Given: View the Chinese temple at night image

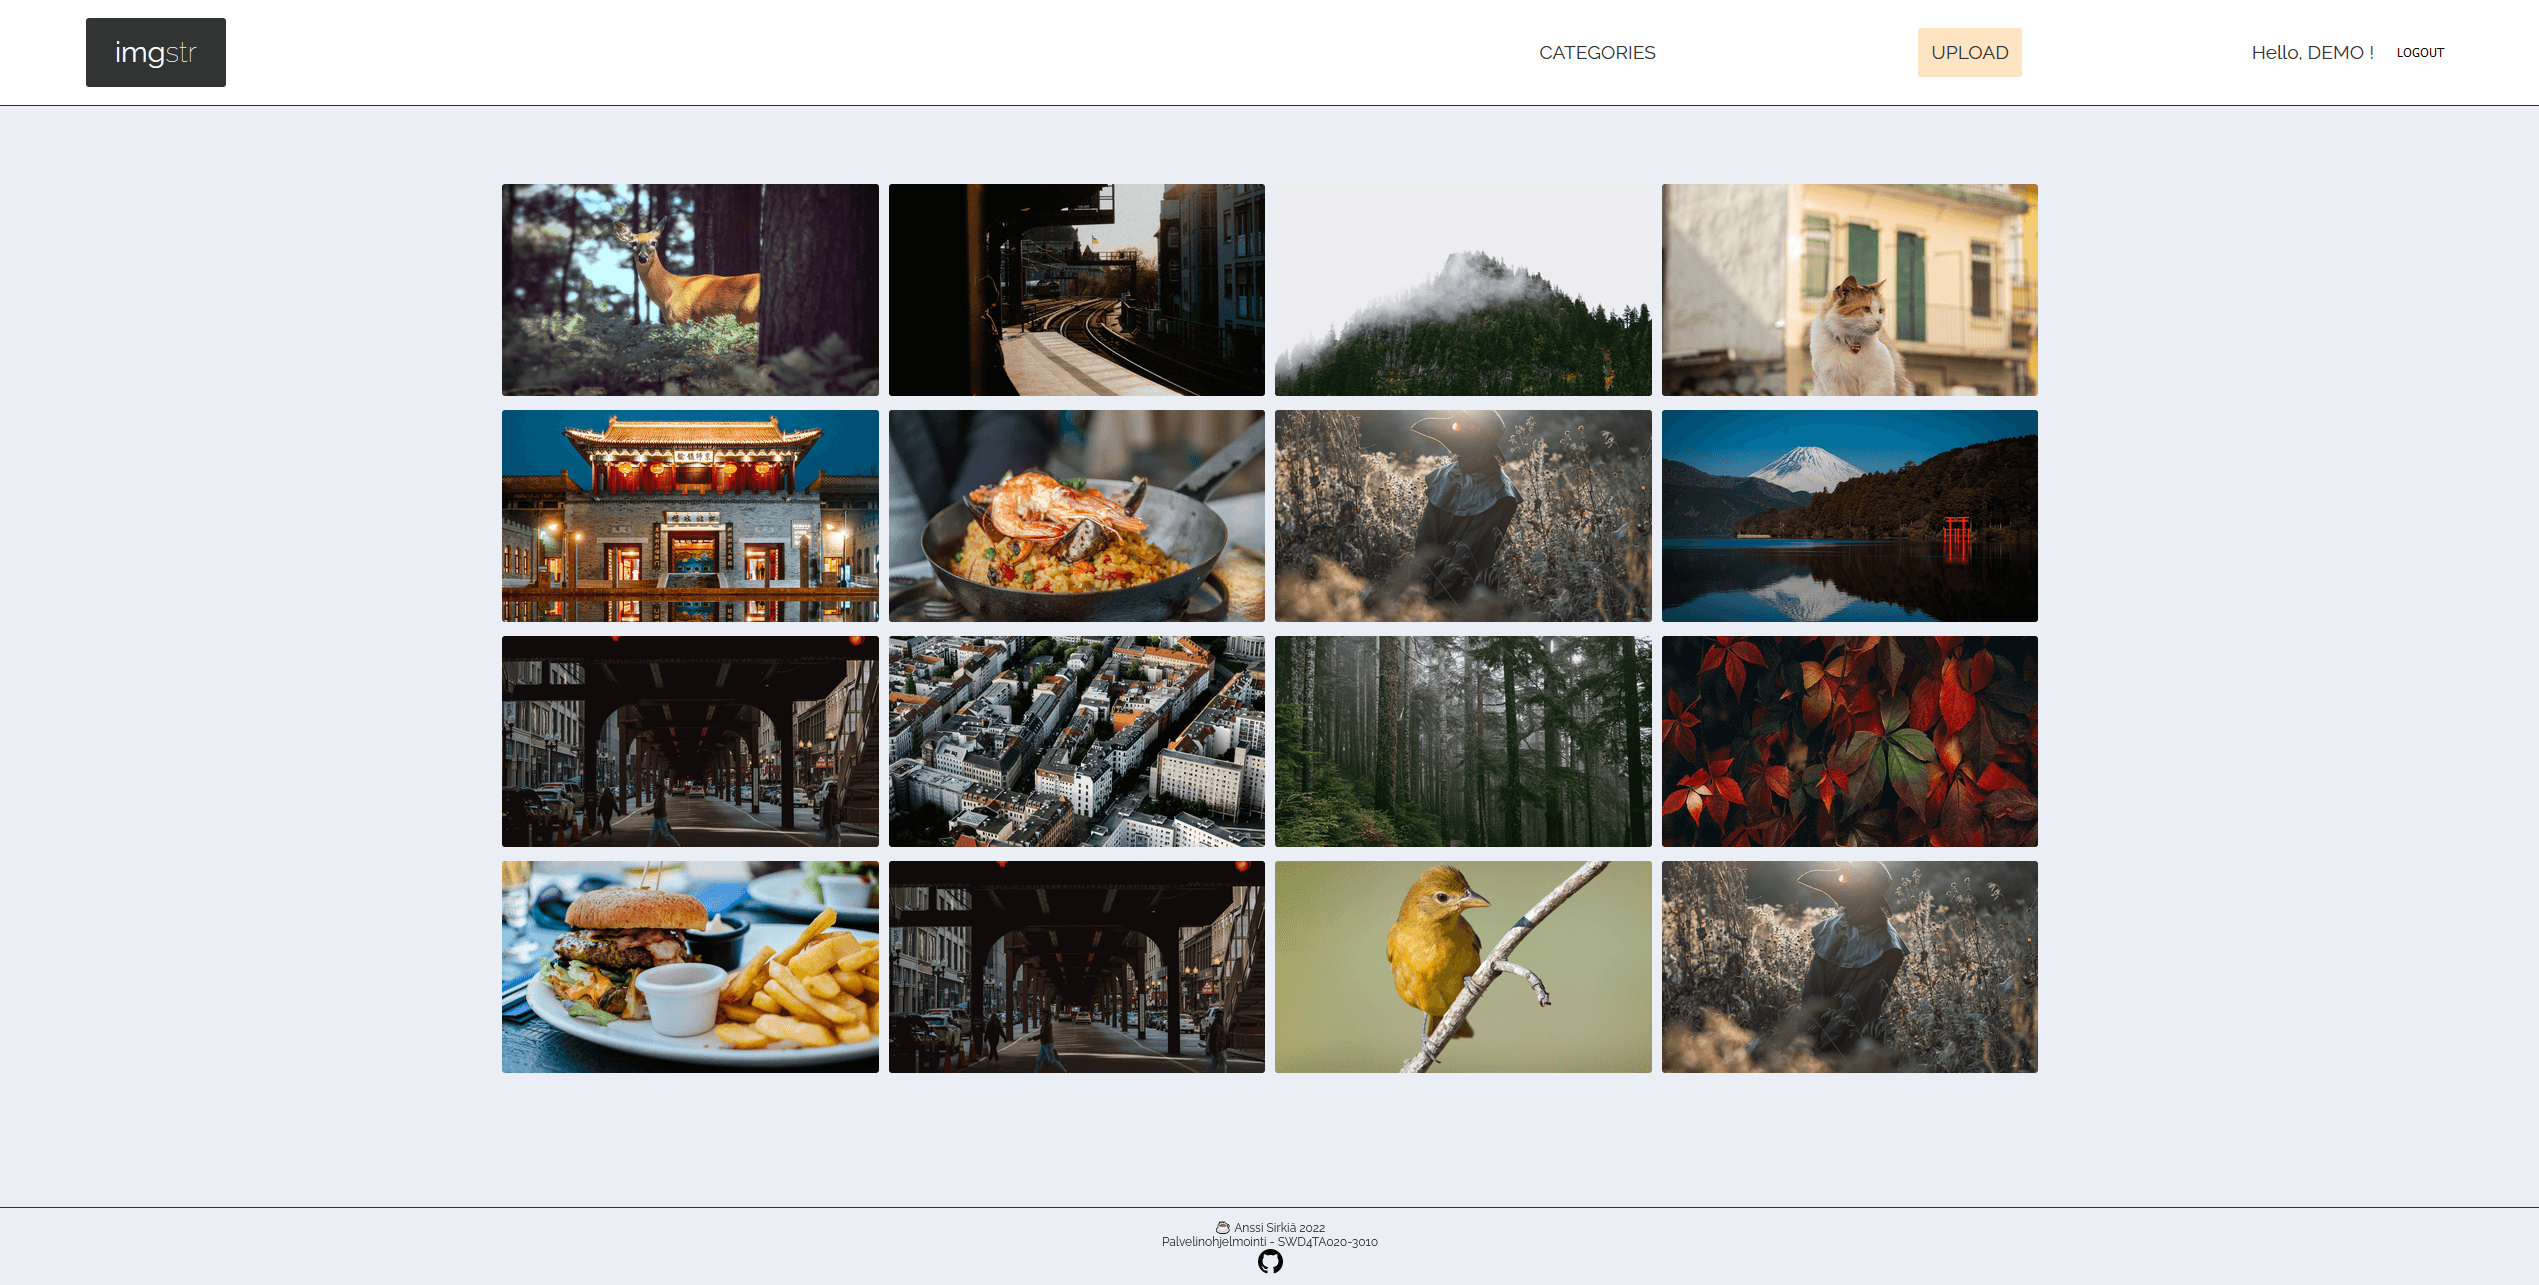Looking at the screenshot, I should coord(690,515).
